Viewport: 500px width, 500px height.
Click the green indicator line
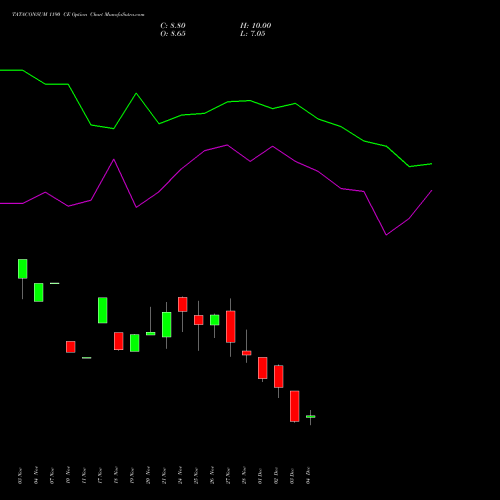click(x=216, y=107)
